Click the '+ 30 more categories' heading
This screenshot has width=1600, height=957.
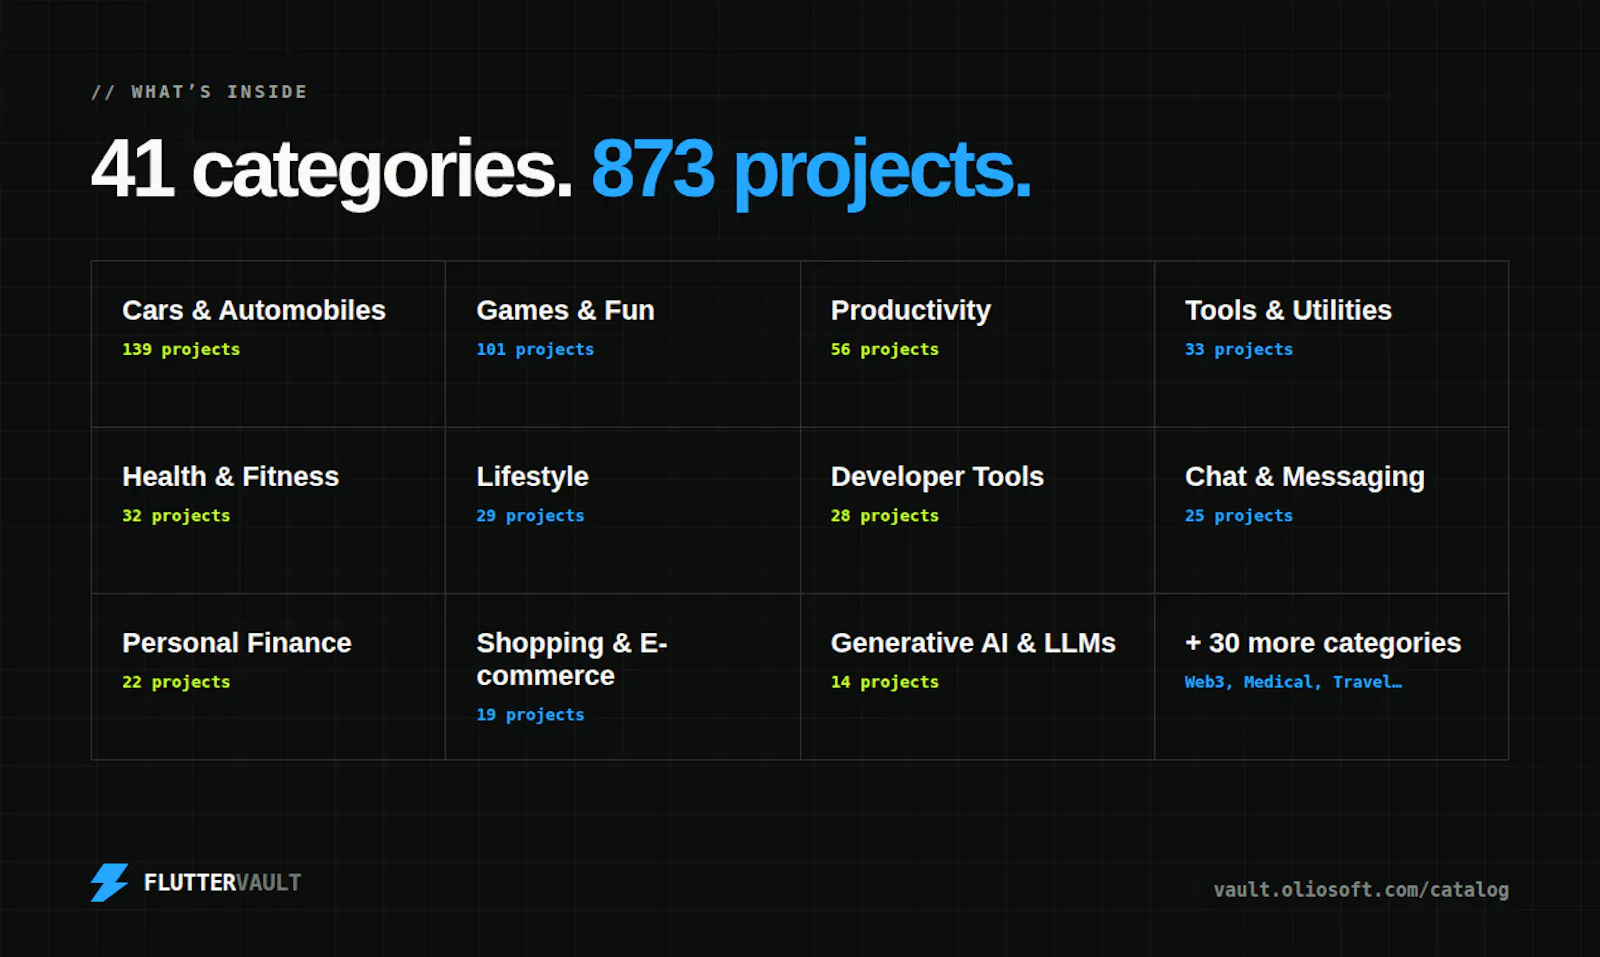tap(1323, 643)
